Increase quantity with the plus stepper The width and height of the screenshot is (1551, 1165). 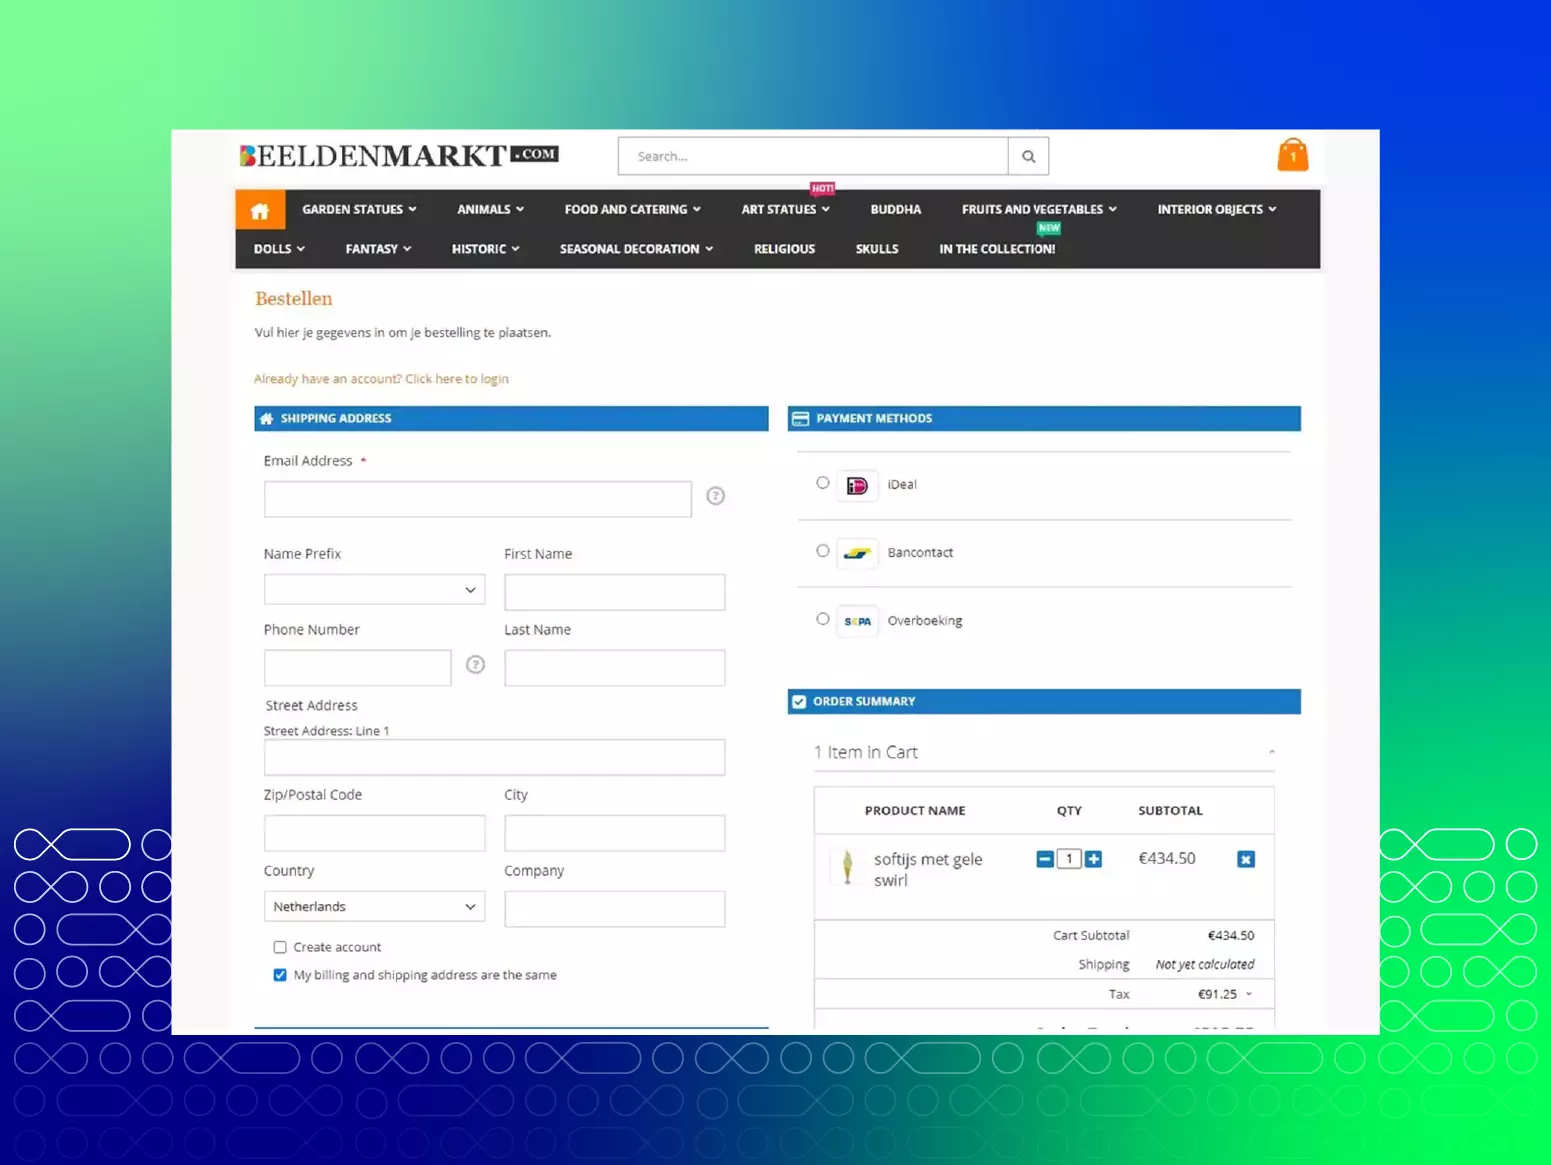pyautogui.click(x=1092, y=858)
